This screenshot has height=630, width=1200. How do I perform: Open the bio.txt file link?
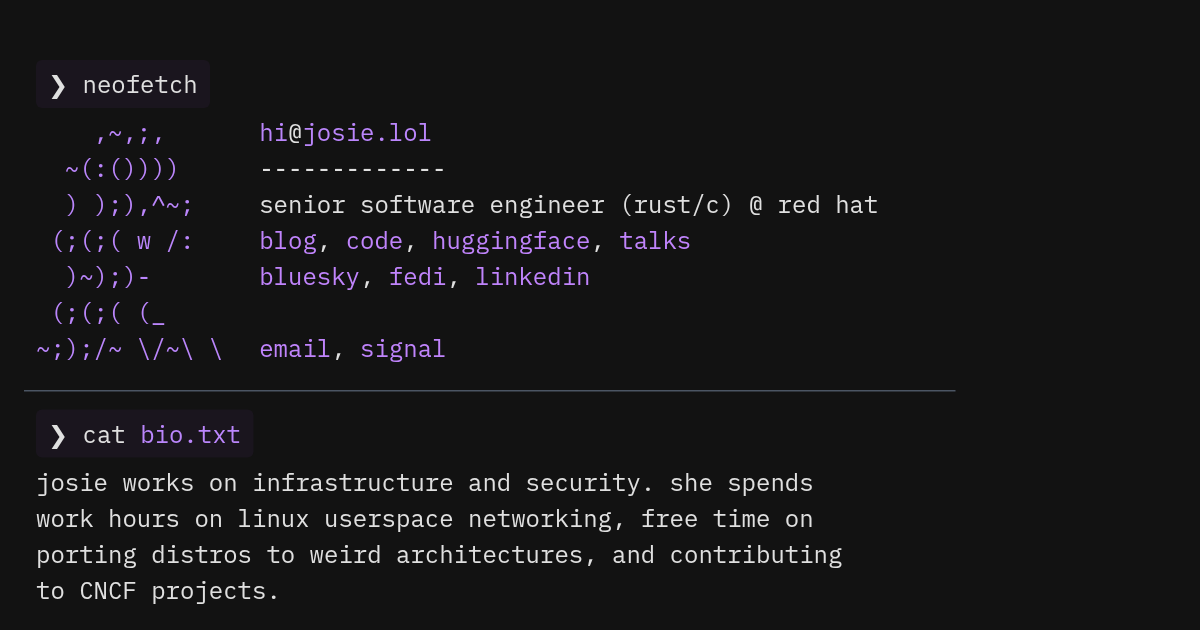pyautogui.click(x=190, y=435)
